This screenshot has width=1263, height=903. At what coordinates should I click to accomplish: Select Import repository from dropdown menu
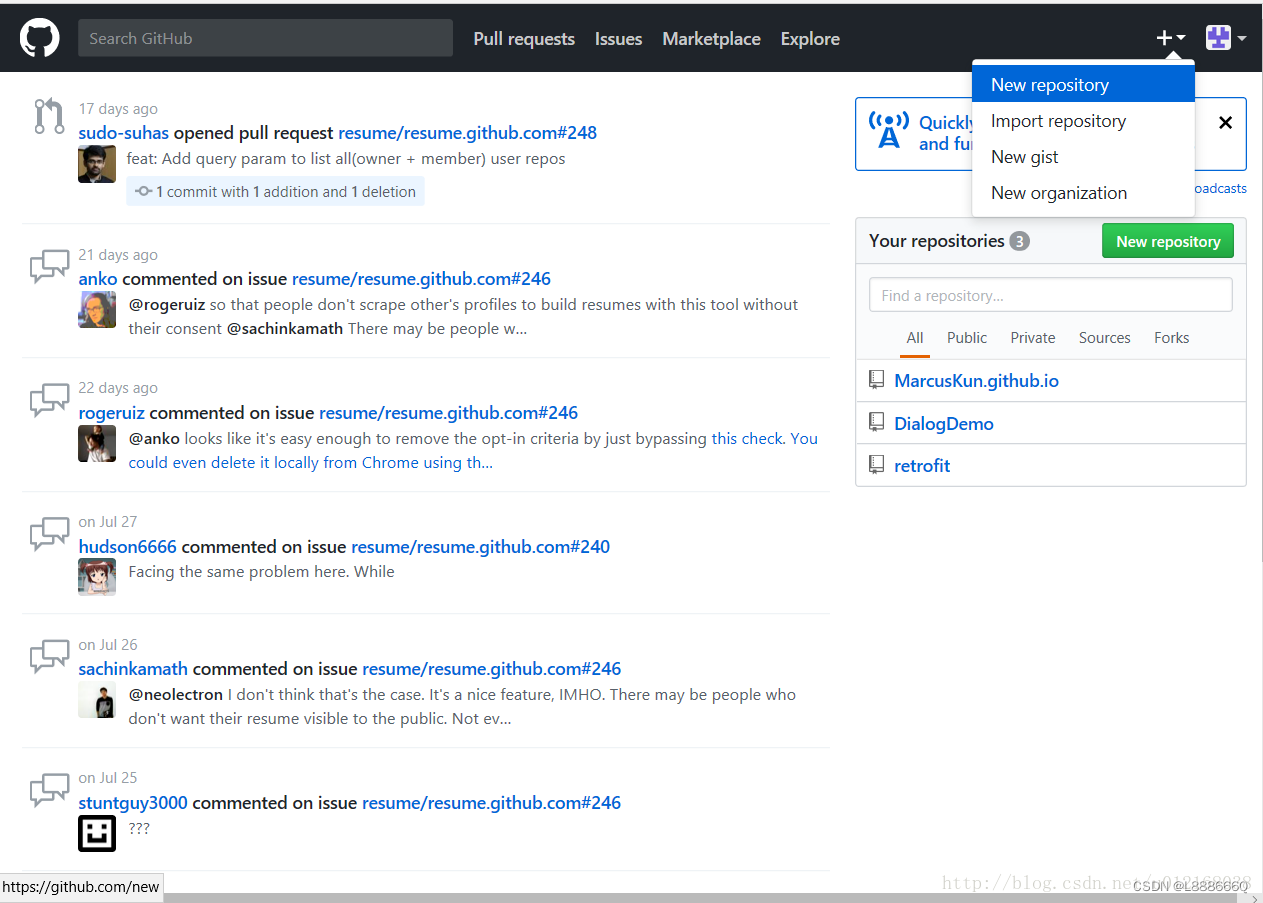(1083, 121)
